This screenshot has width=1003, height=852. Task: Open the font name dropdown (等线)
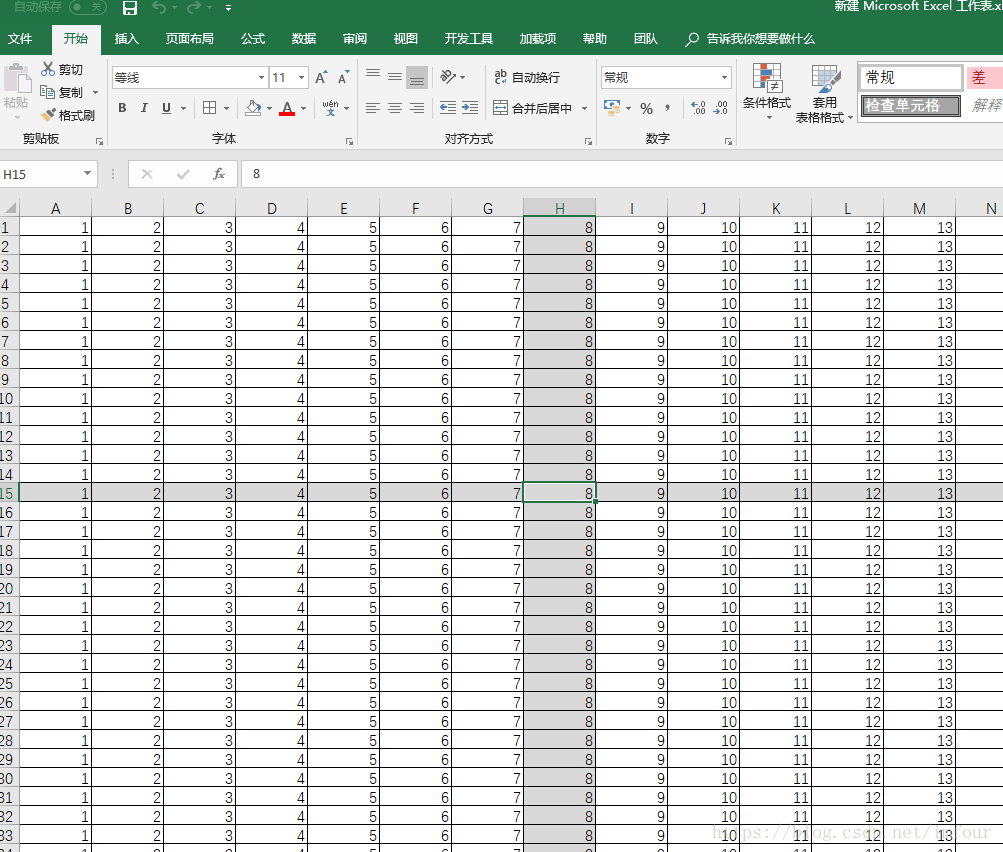tap(261, 77)
